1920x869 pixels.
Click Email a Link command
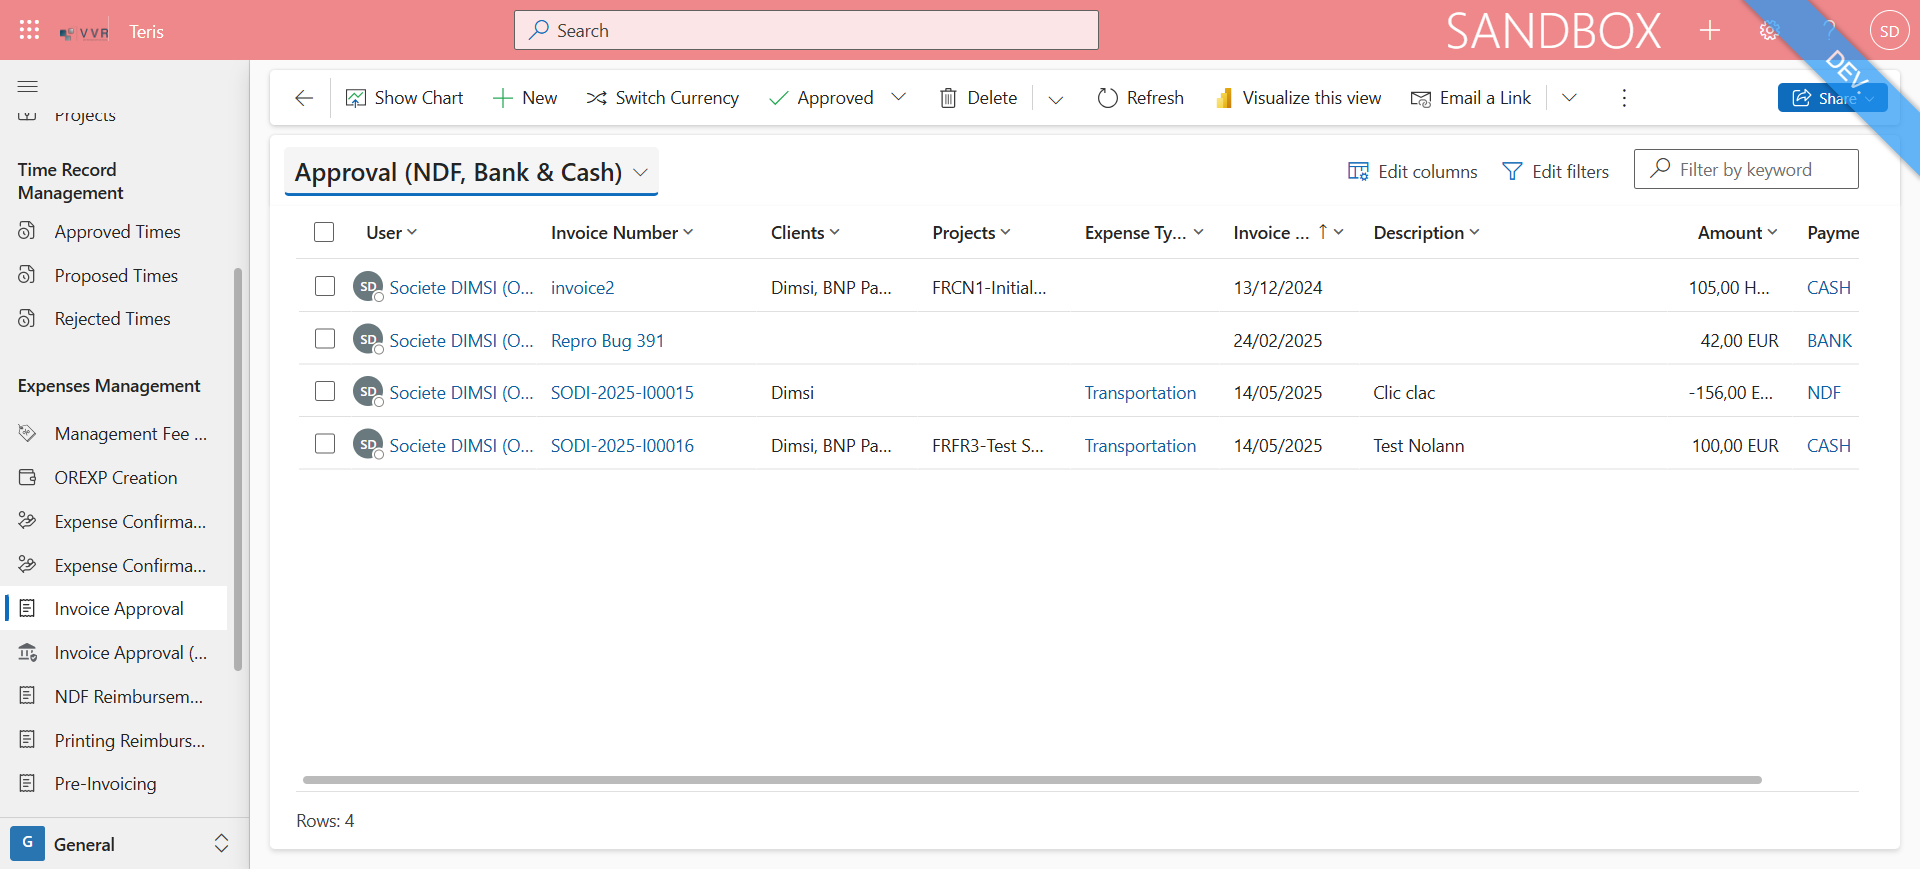(1470, 98)
